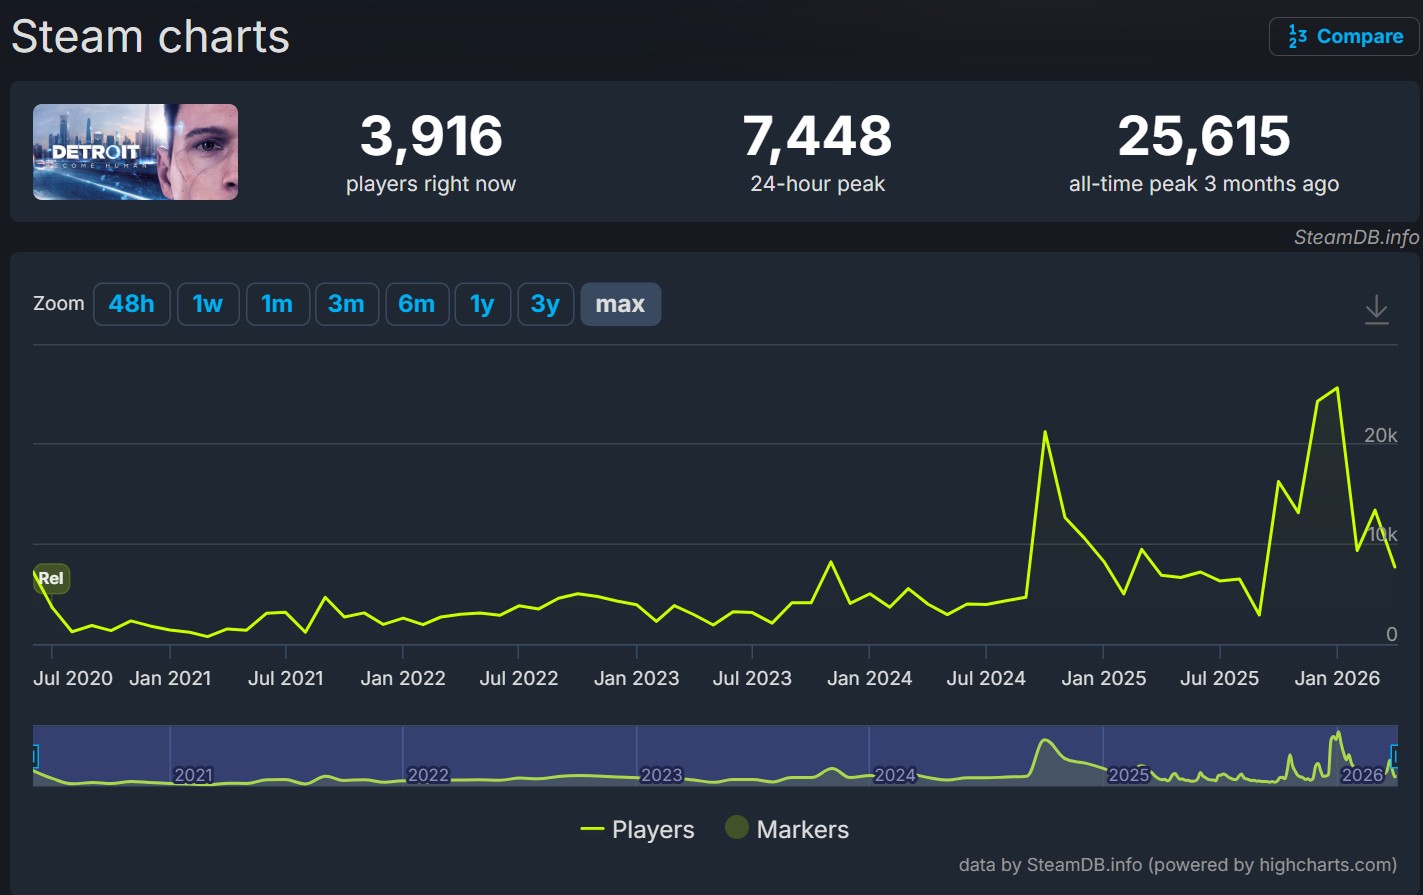
Task: Click the 2026 label in navigator
Action: pos(1362,775)
